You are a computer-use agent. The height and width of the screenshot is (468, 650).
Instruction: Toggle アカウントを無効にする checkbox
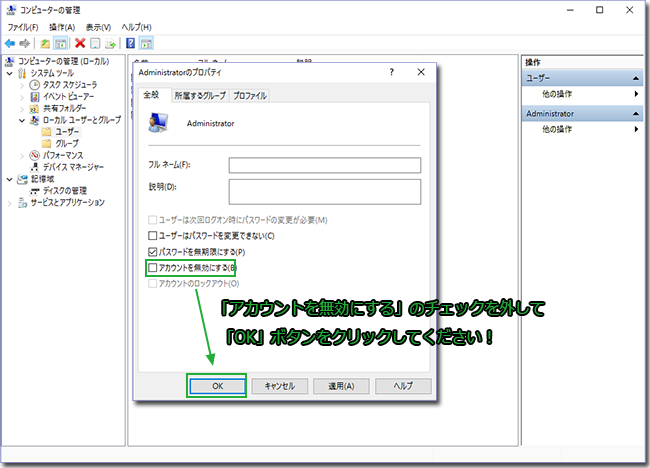pyautogui.click(x=153, y=268)
